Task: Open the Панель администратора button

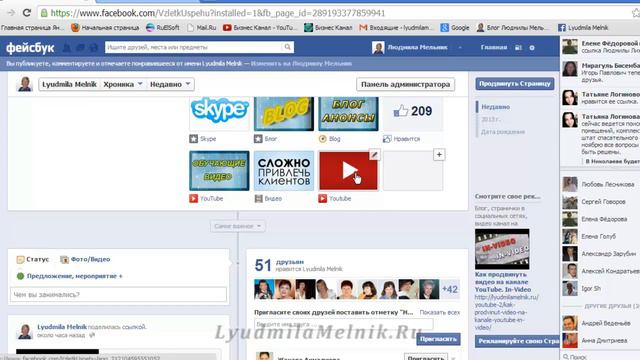Action: coord(405,84)
